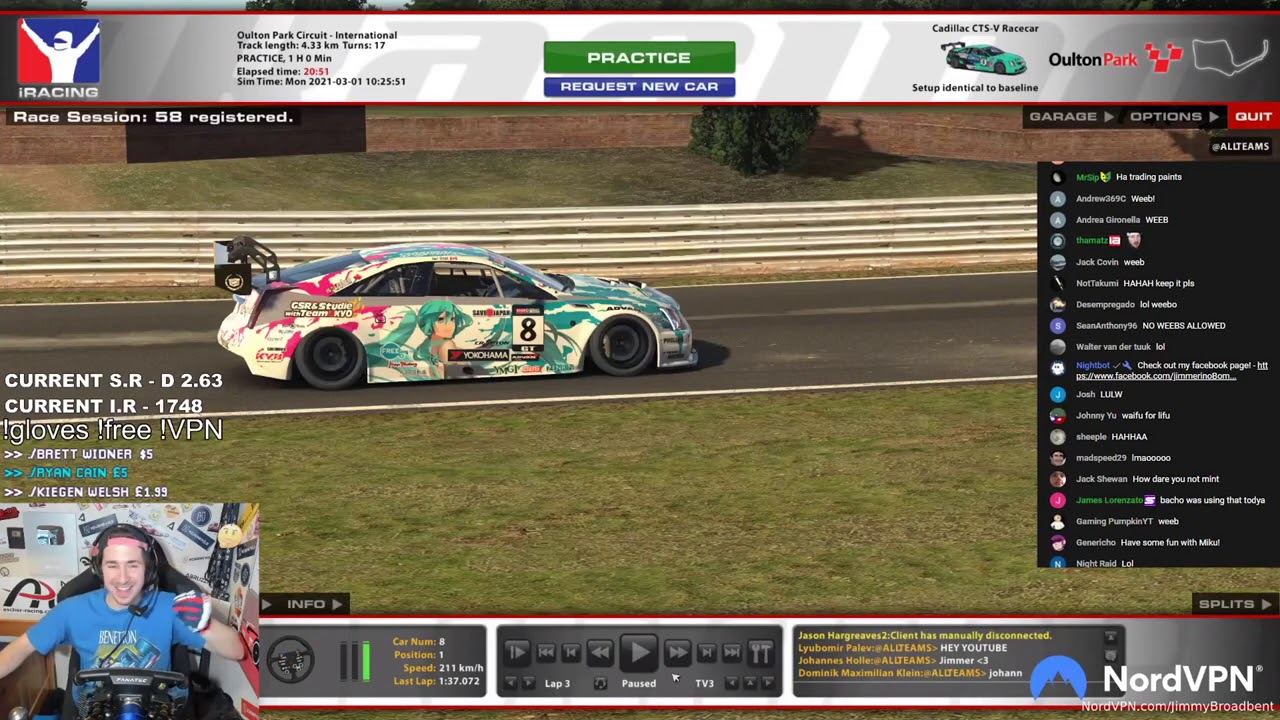
Task: Click the iRacing logo
Action: pos(59,58)
